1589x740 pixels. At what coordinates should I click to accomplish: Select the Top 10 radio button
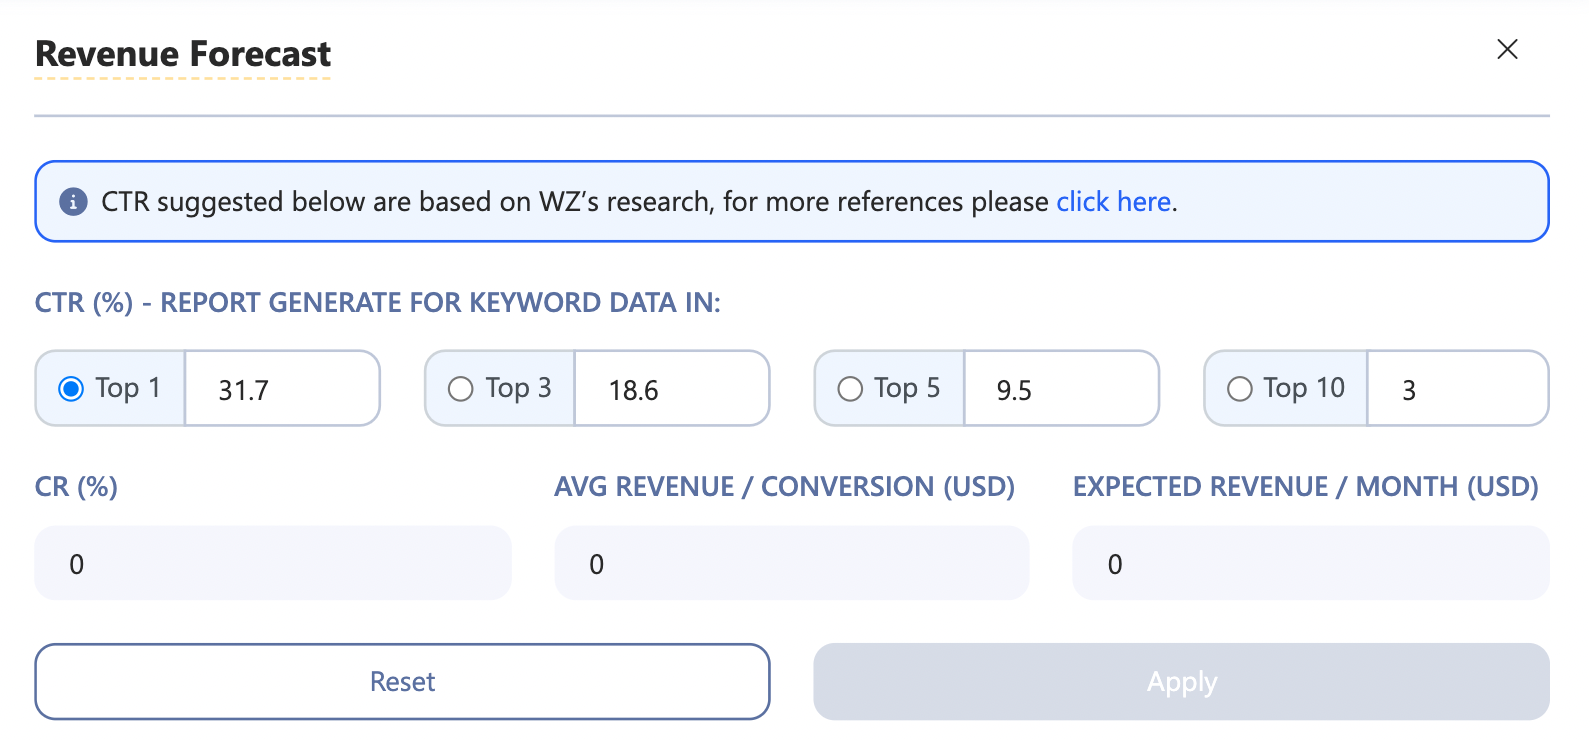(1240, 389)
